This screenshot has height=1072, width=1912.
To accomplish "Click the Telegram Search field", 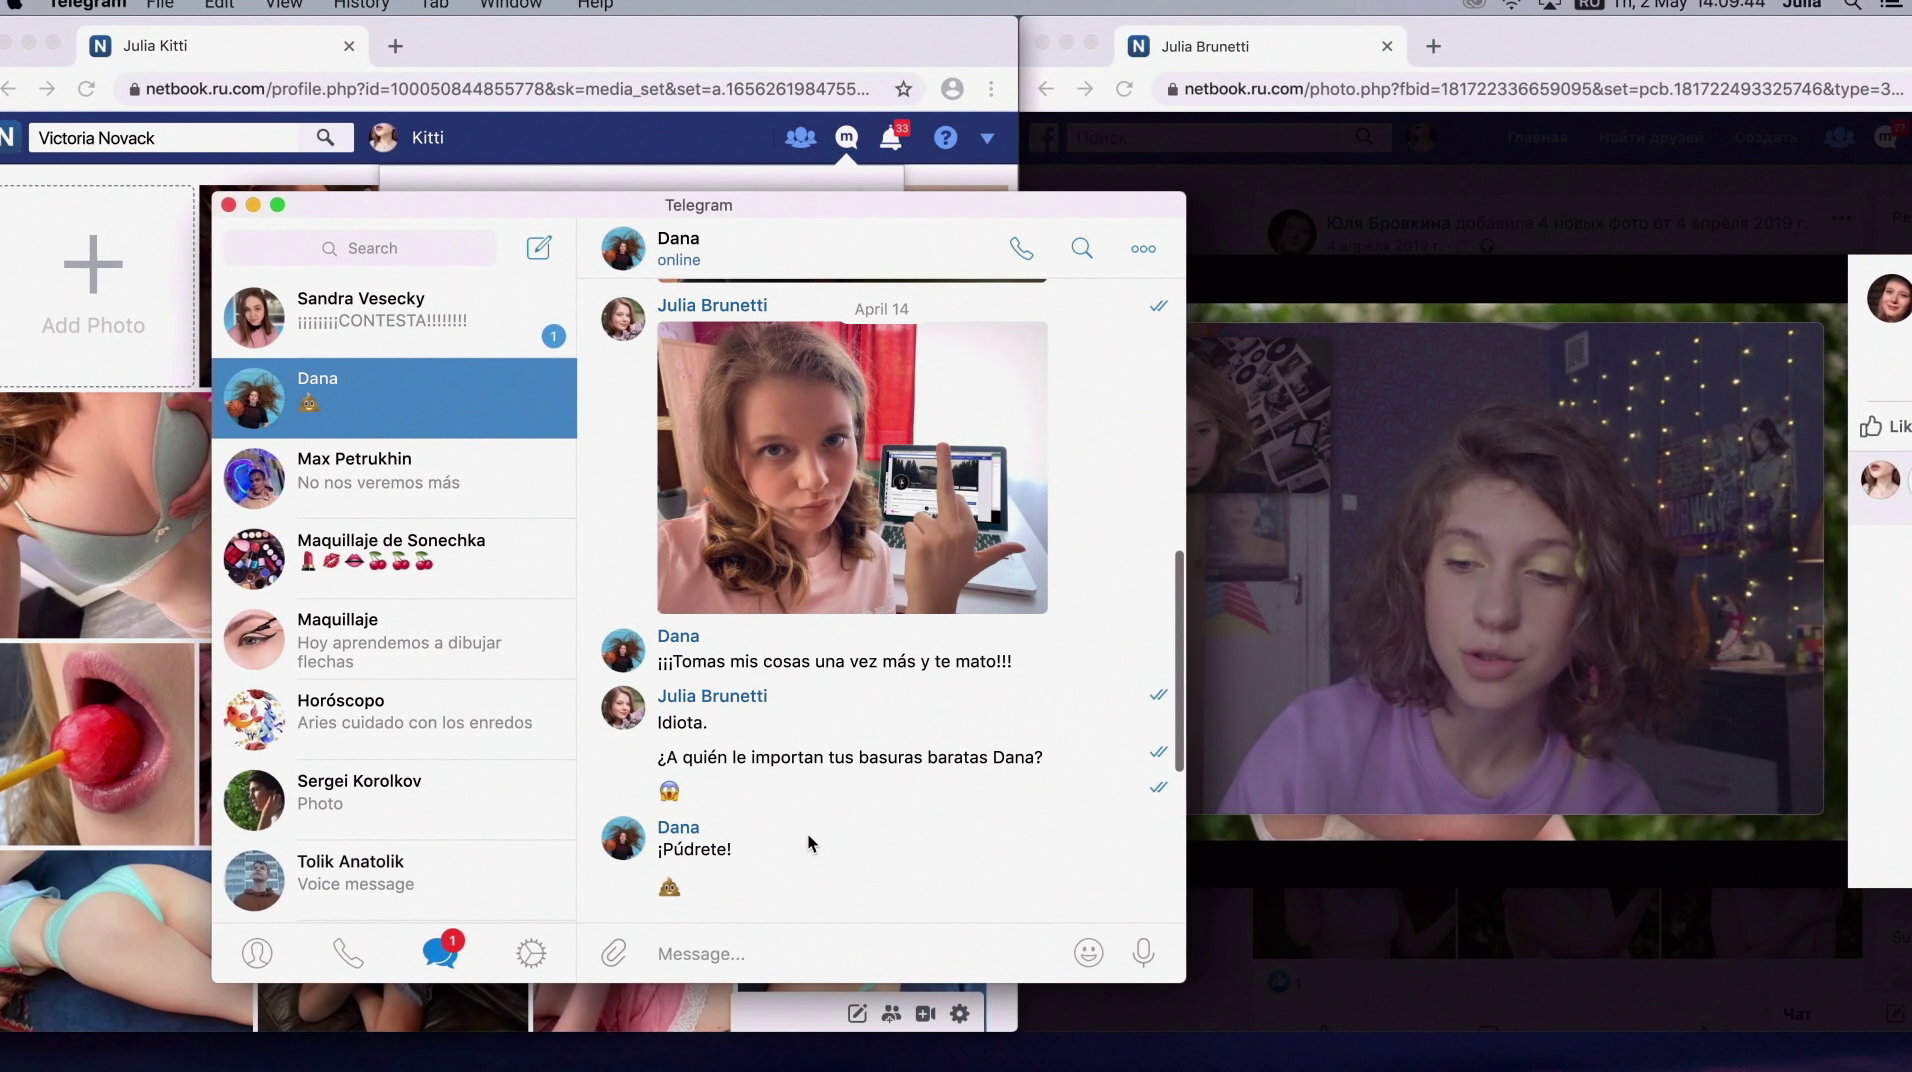I will (x=360, y=248).
